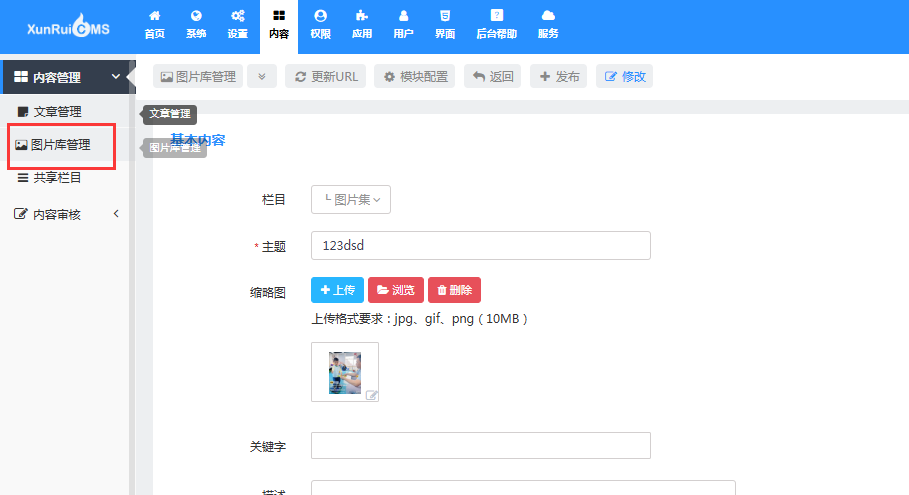Viewport: 909px width, 495px height.
Task: Expand the double-chevron toolbar dropdown
Action: click(x=261, y=77)
